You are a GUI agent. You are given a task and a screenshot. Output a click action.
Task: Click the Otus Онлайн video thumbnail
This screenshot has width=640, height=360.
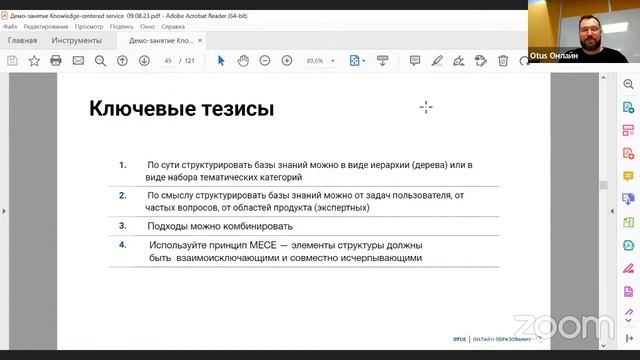[584, 31]
